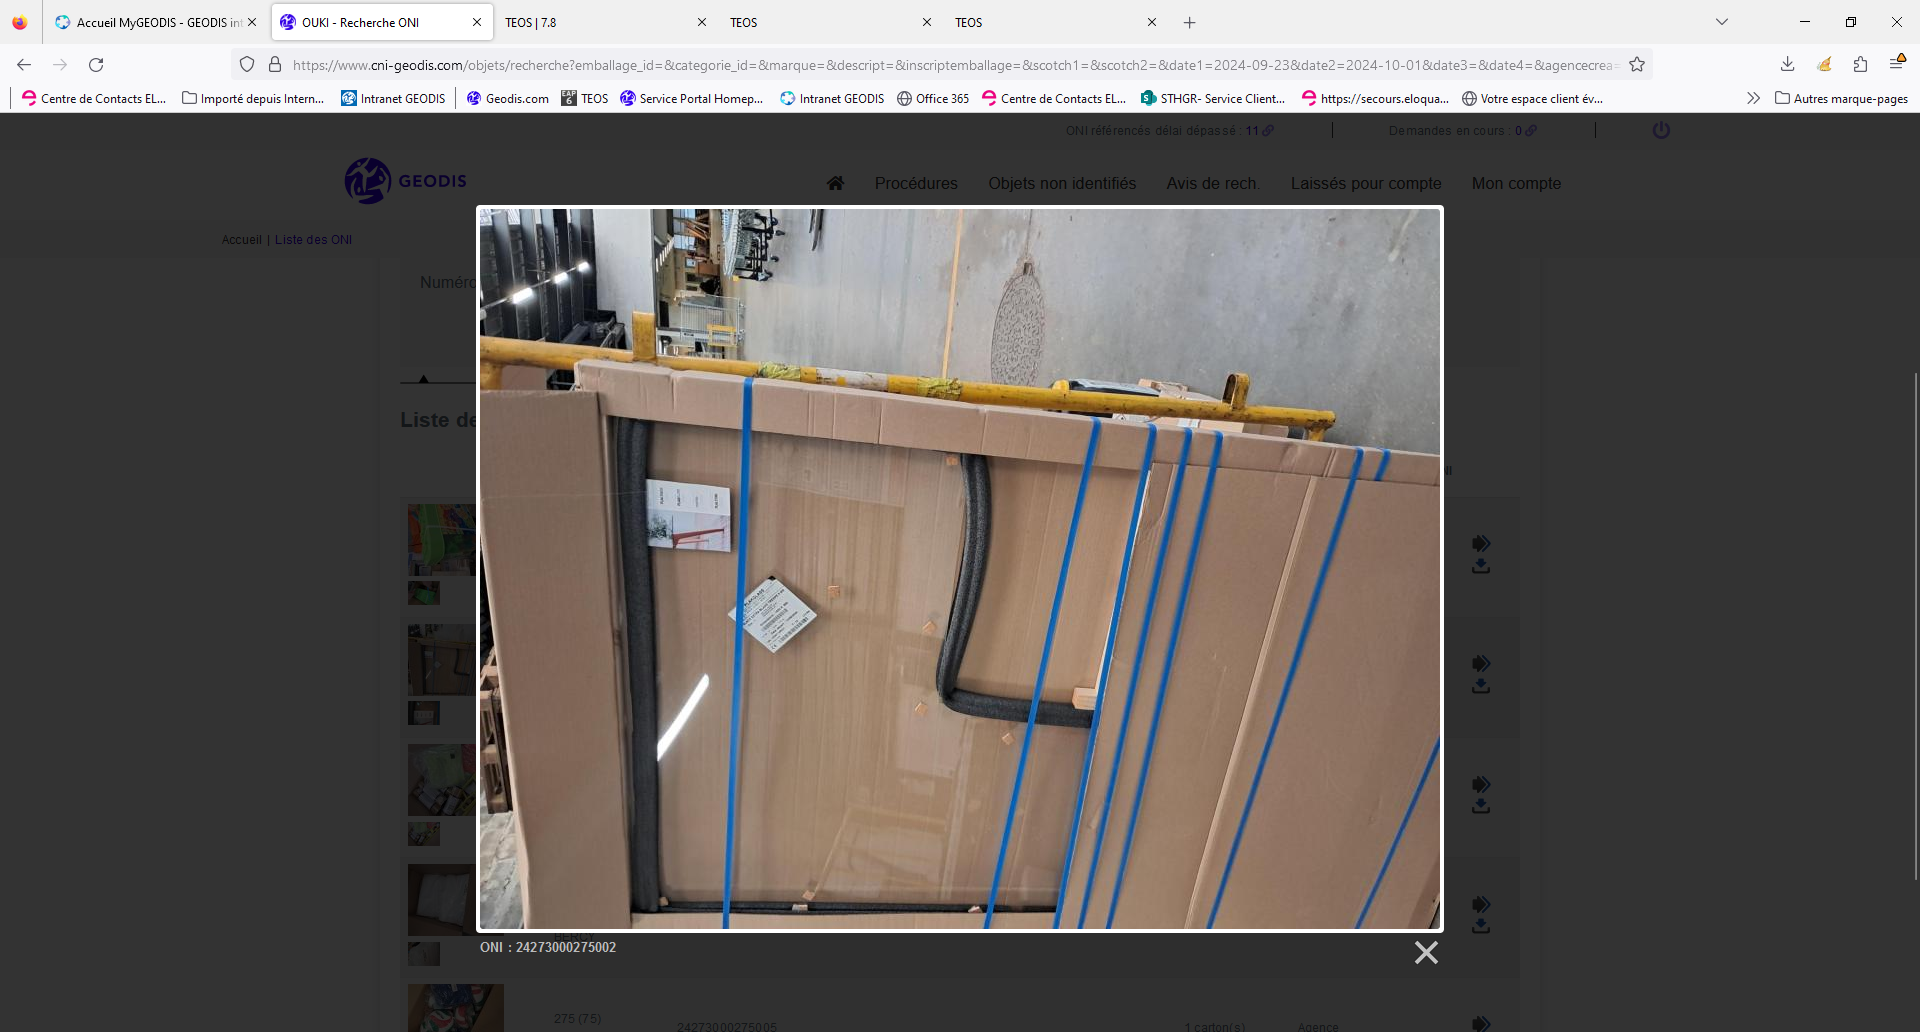The image size is (1920, 1032).
Task: Click the power logout icon
Action: (x=1661, y=130)
